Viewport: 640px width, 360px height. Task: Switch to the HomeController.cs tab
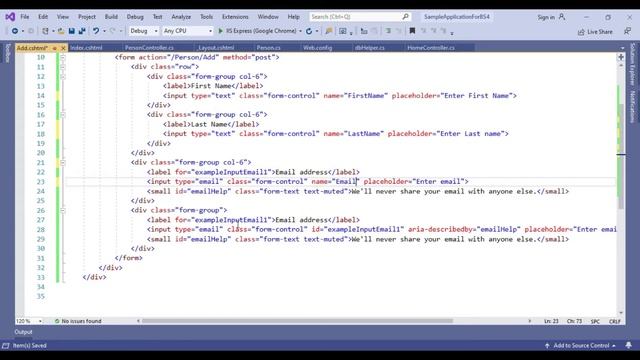pyautogui.click(x=431, y=48)
